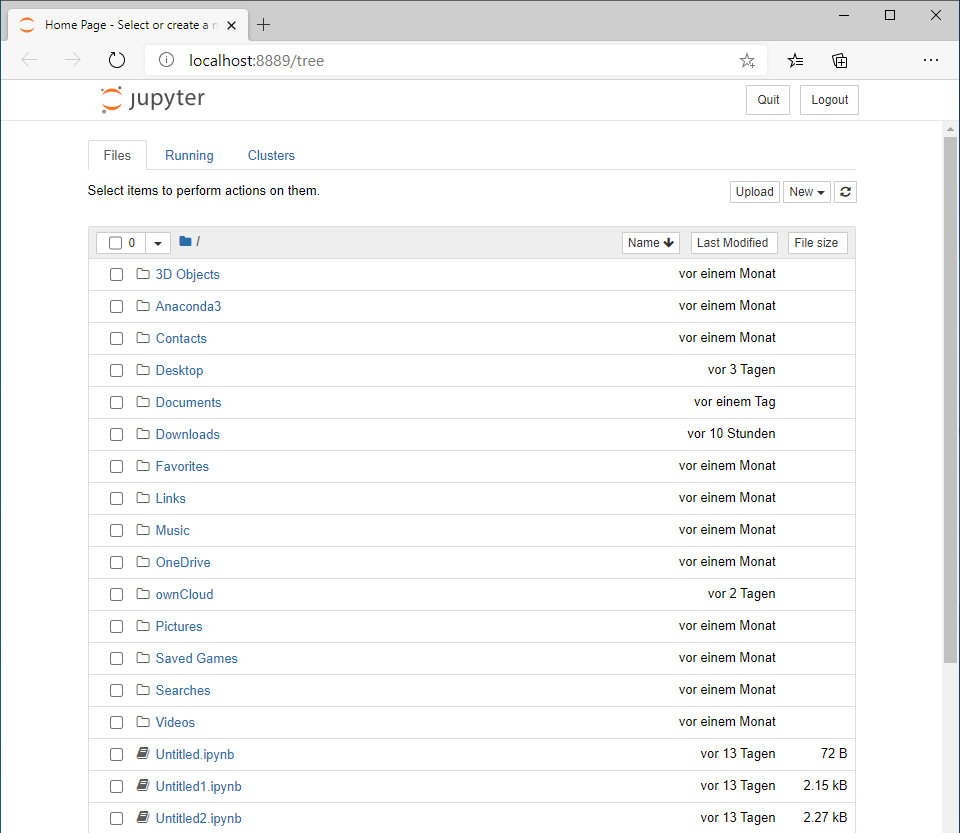Open the Links folder
The image size is (960, 833).
point(170,498)
